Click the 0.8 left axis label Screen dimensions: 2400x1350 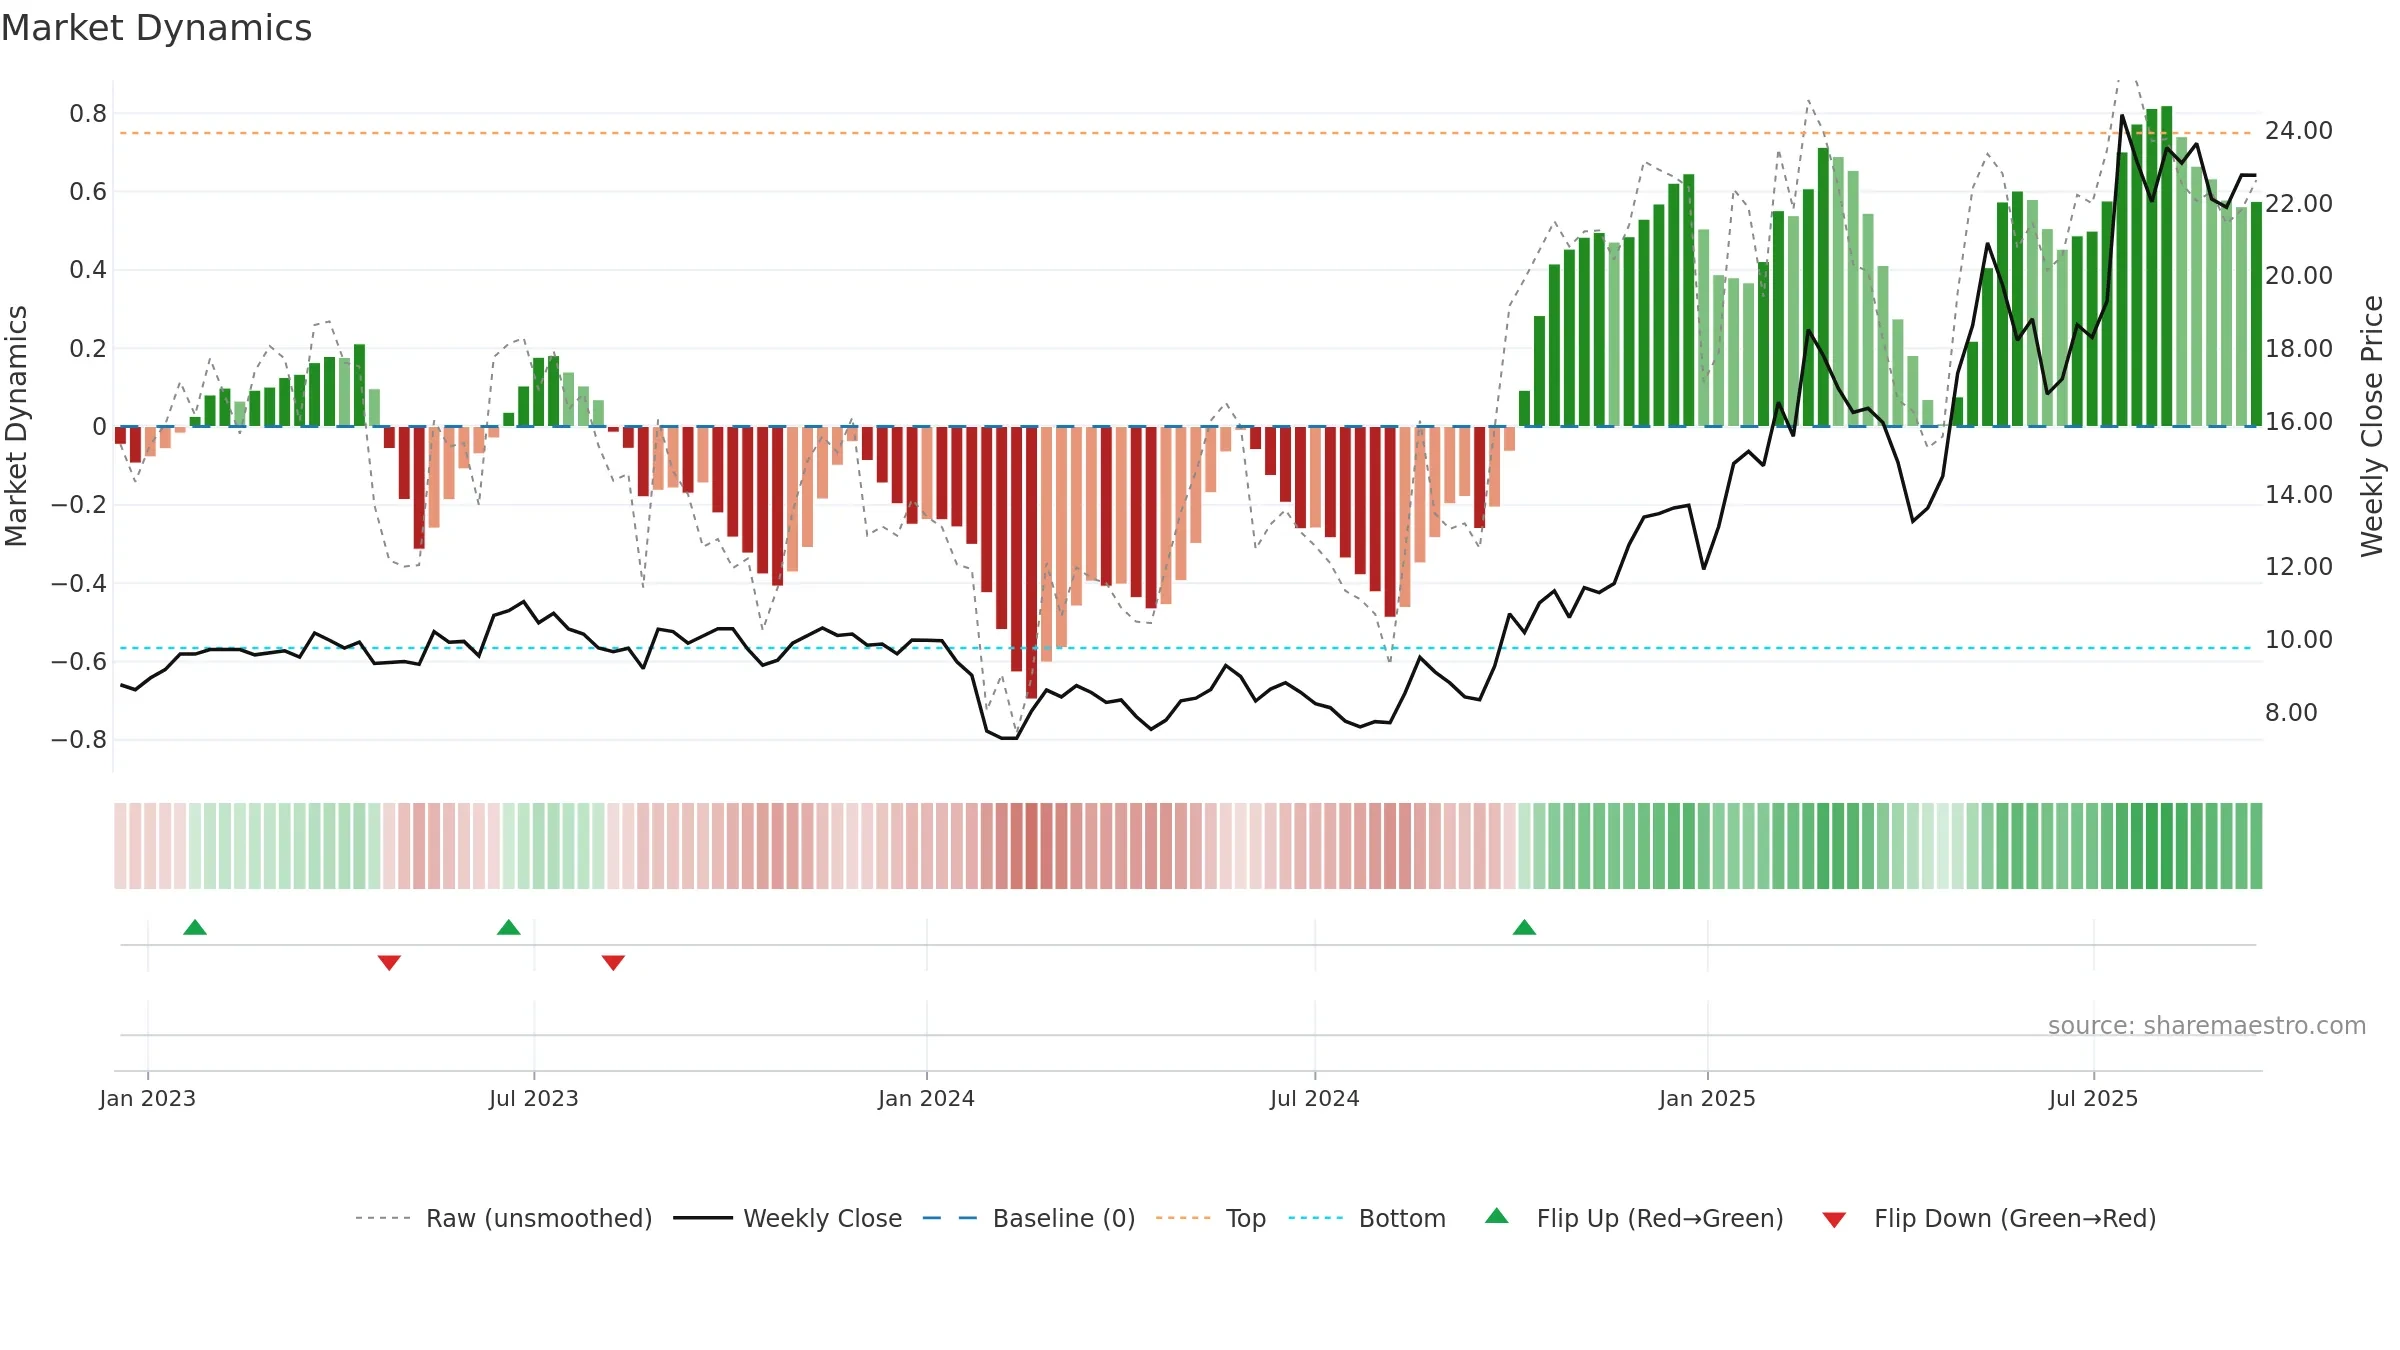pos(88,114)
